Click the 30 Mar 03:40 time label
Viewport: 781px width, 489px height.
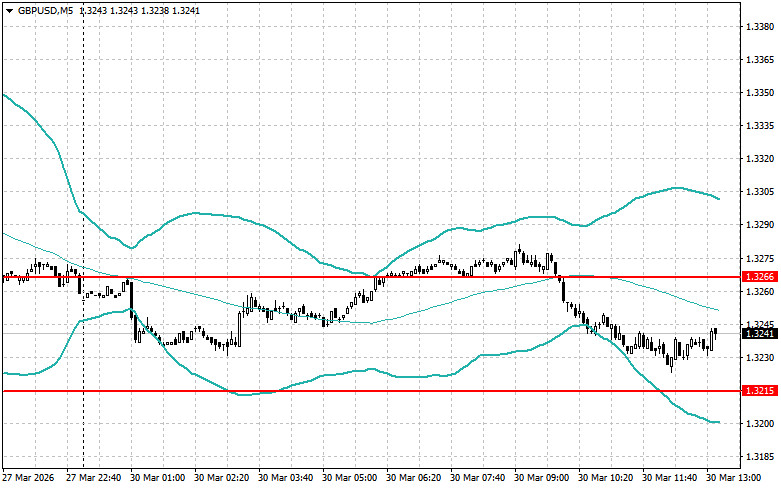point(285,478)
